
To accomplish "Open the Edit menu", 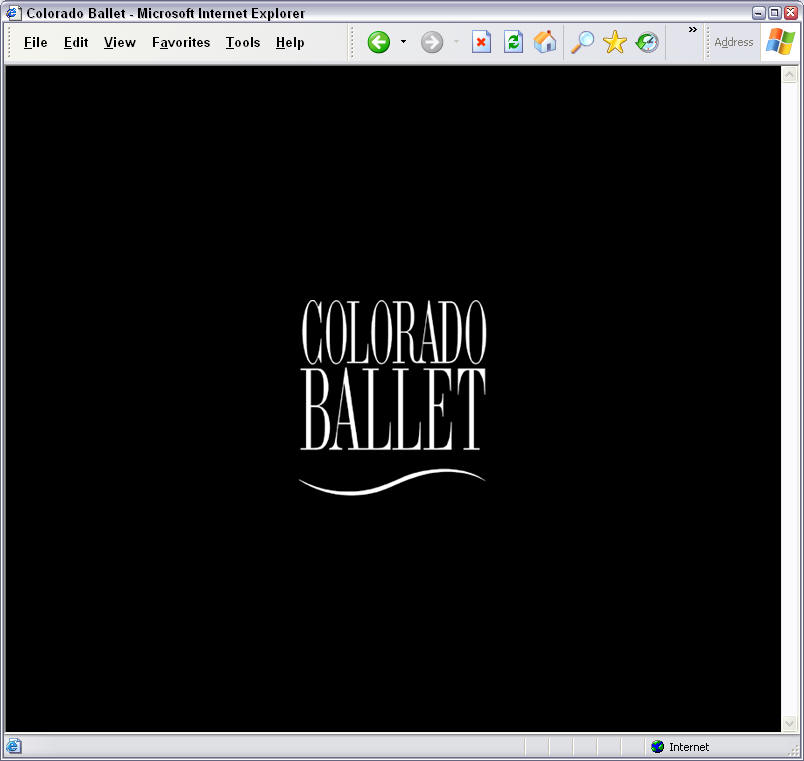I will [76, 43].
